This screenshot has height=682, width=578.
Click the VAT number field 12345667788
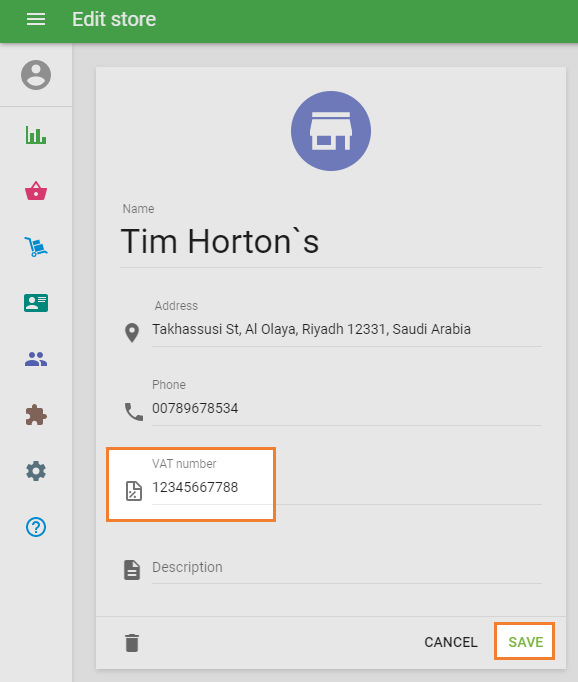pyautogui.click(x=347, y=488)
